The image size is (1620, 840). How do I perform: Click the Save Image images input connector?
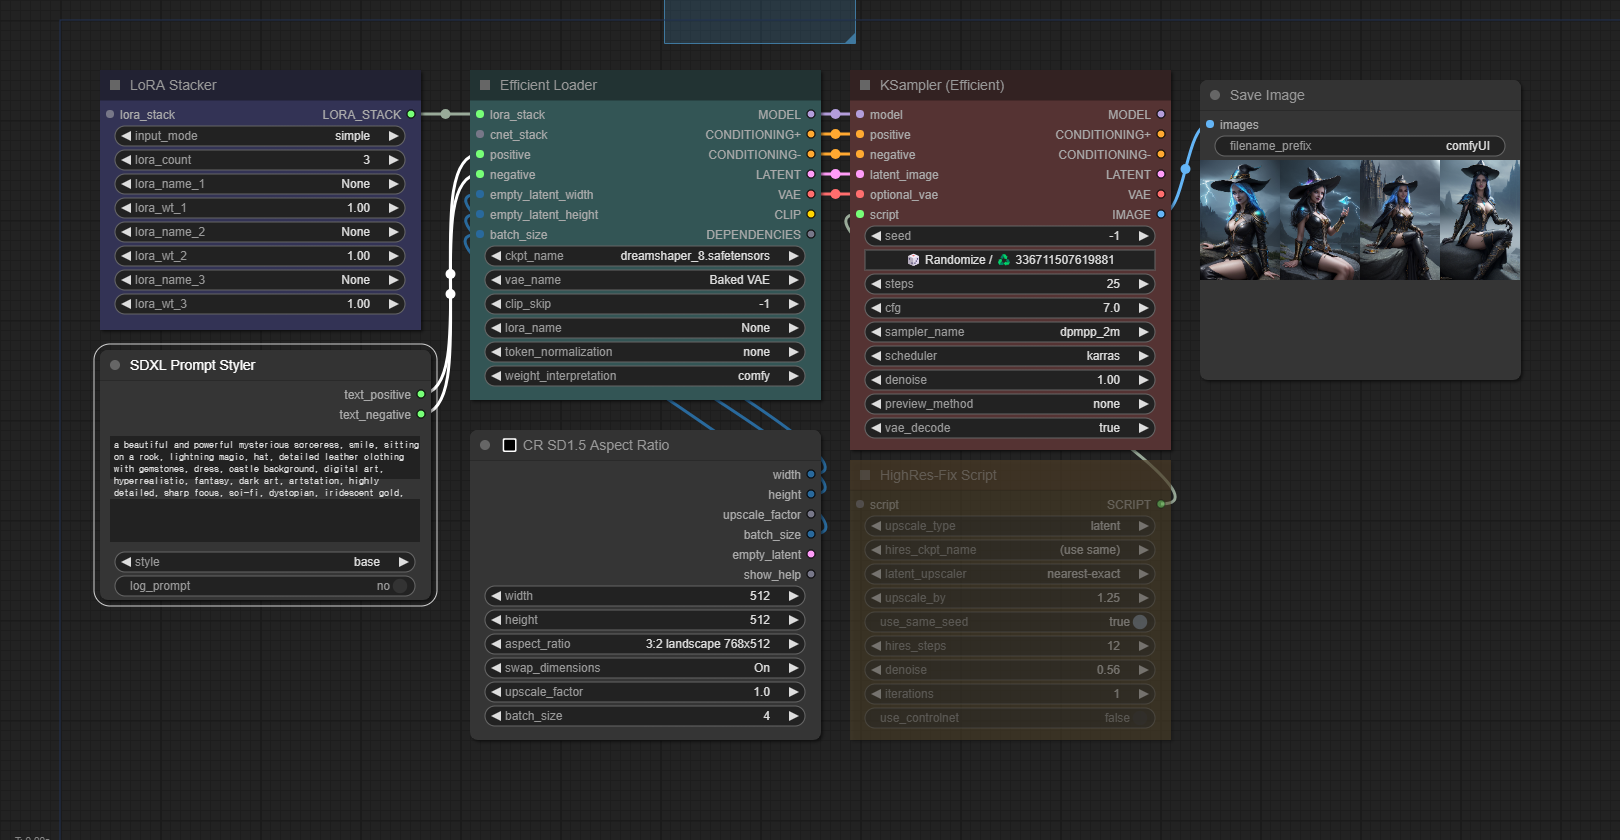point(1210,124)
